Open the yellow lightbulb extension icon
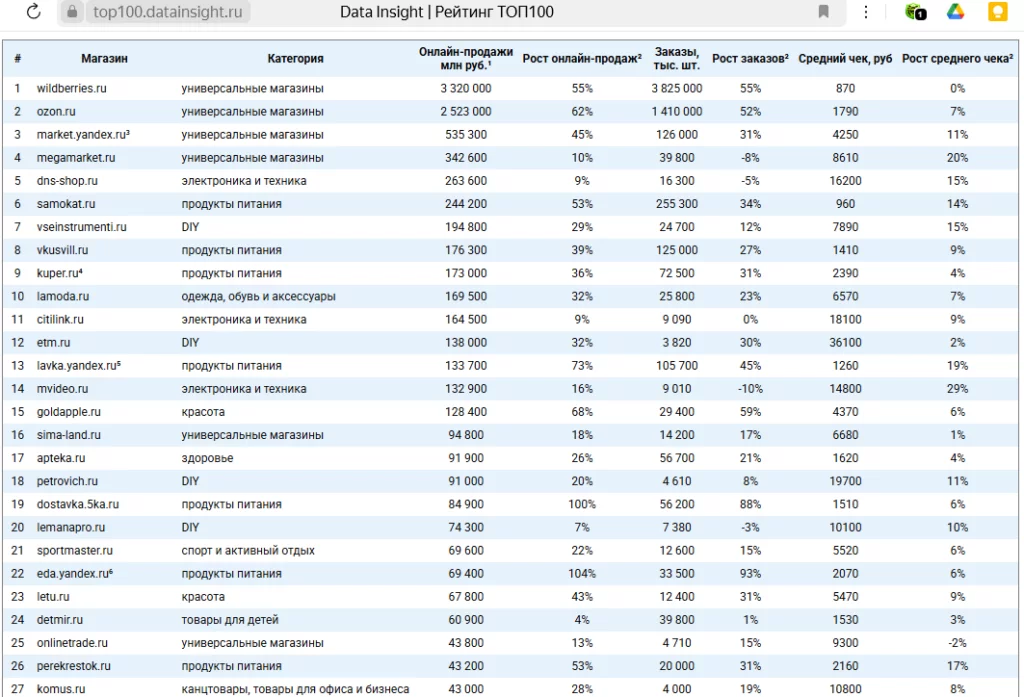This screenshot has width=1024, height=697. click(x=997, y=12)
